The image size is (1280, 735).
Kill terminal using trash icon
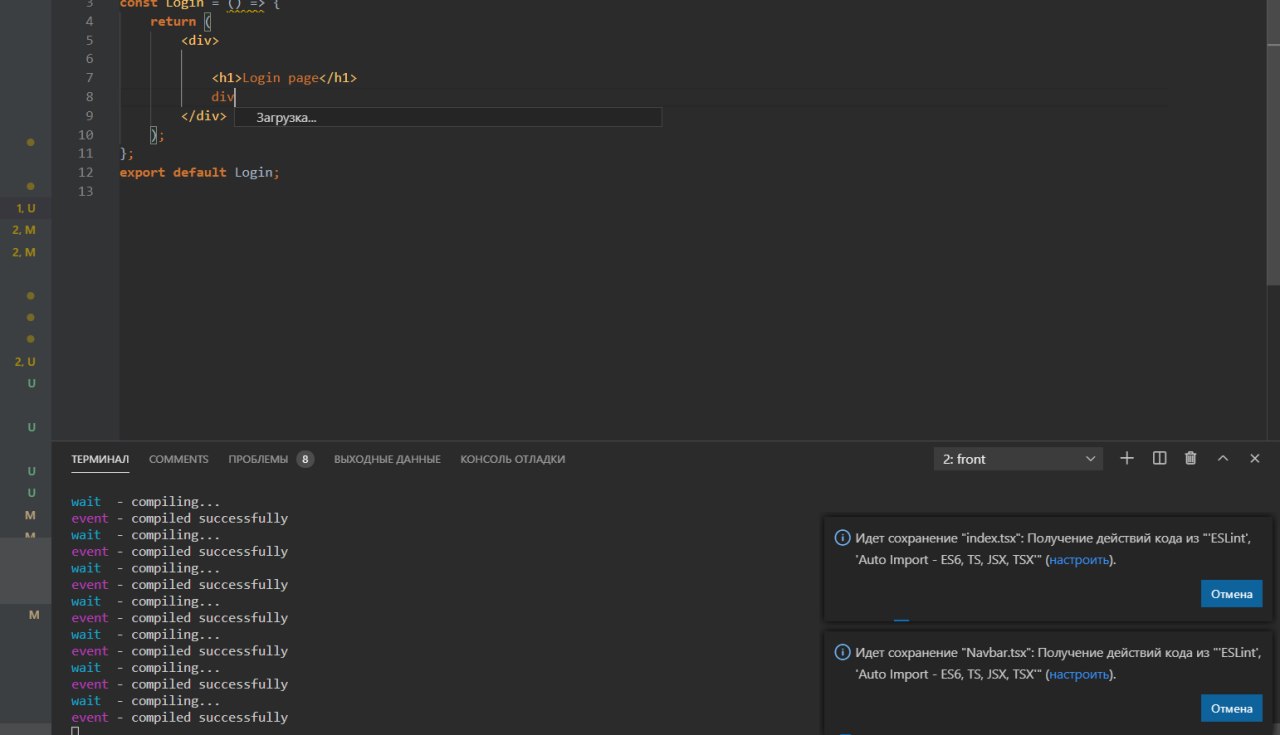click(1190, 458)
